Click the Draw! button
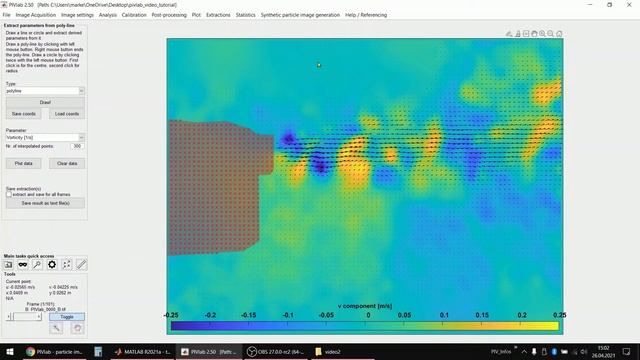This screenshot has height=360, width=640. coord(45,102)
